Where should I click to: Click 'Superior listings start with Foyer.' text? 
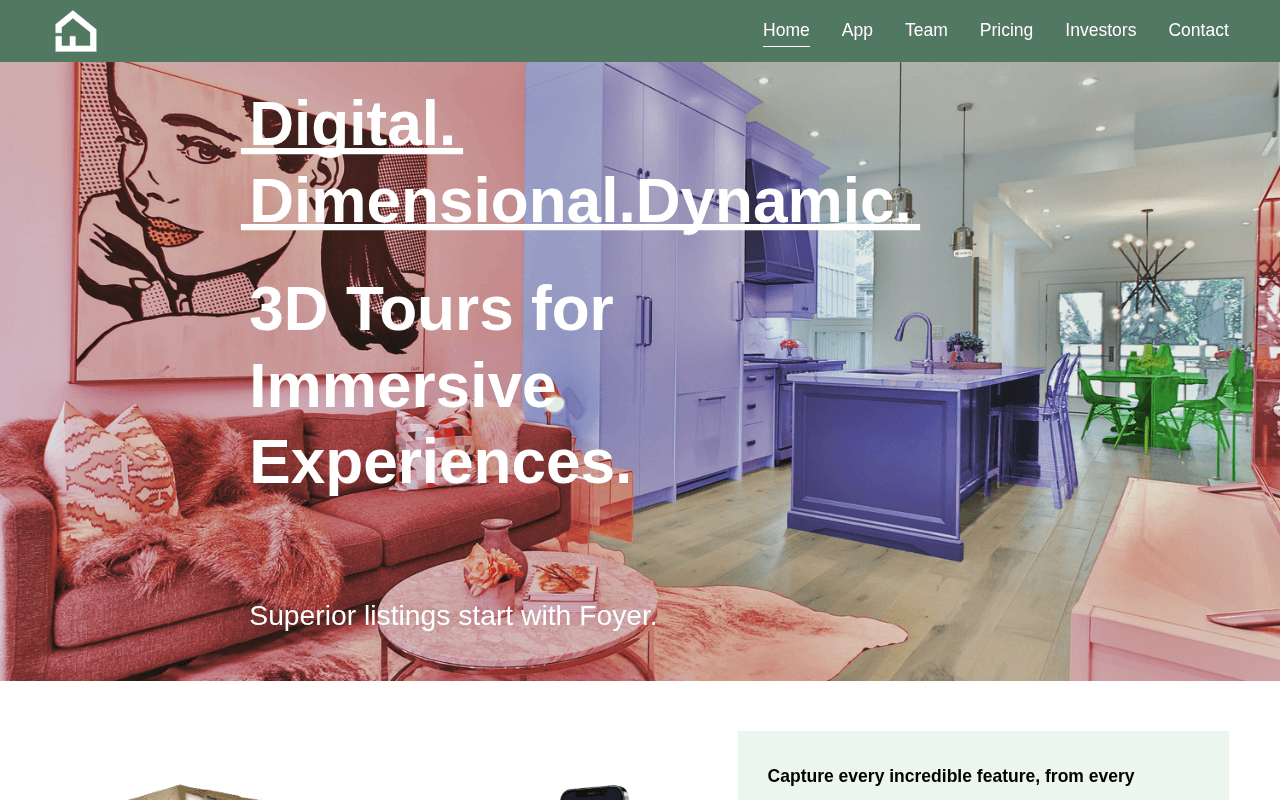coord(453,616)
